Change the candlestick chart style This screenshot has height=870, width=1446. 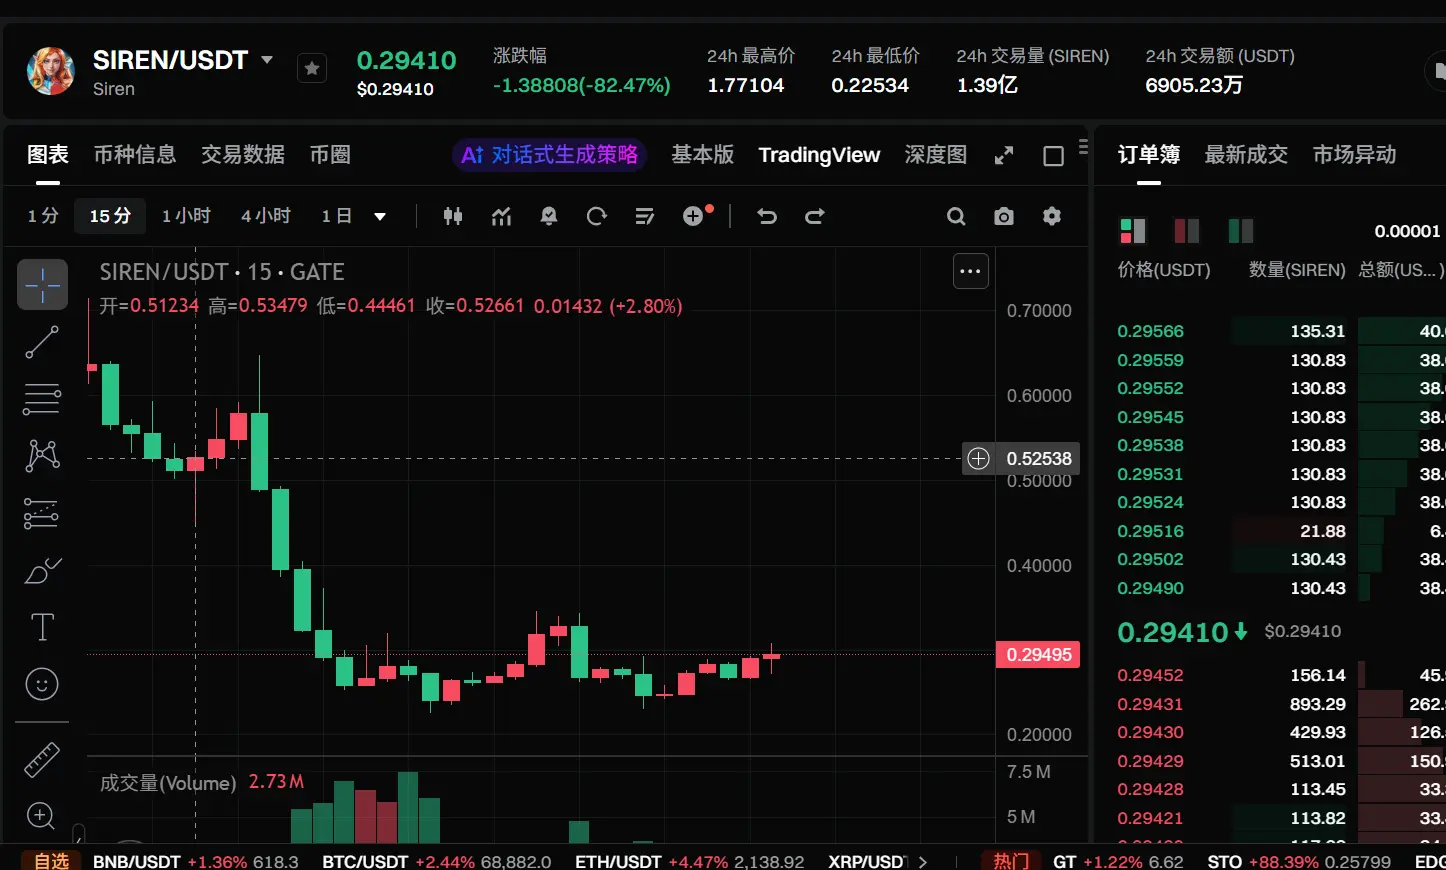[453, 216]
